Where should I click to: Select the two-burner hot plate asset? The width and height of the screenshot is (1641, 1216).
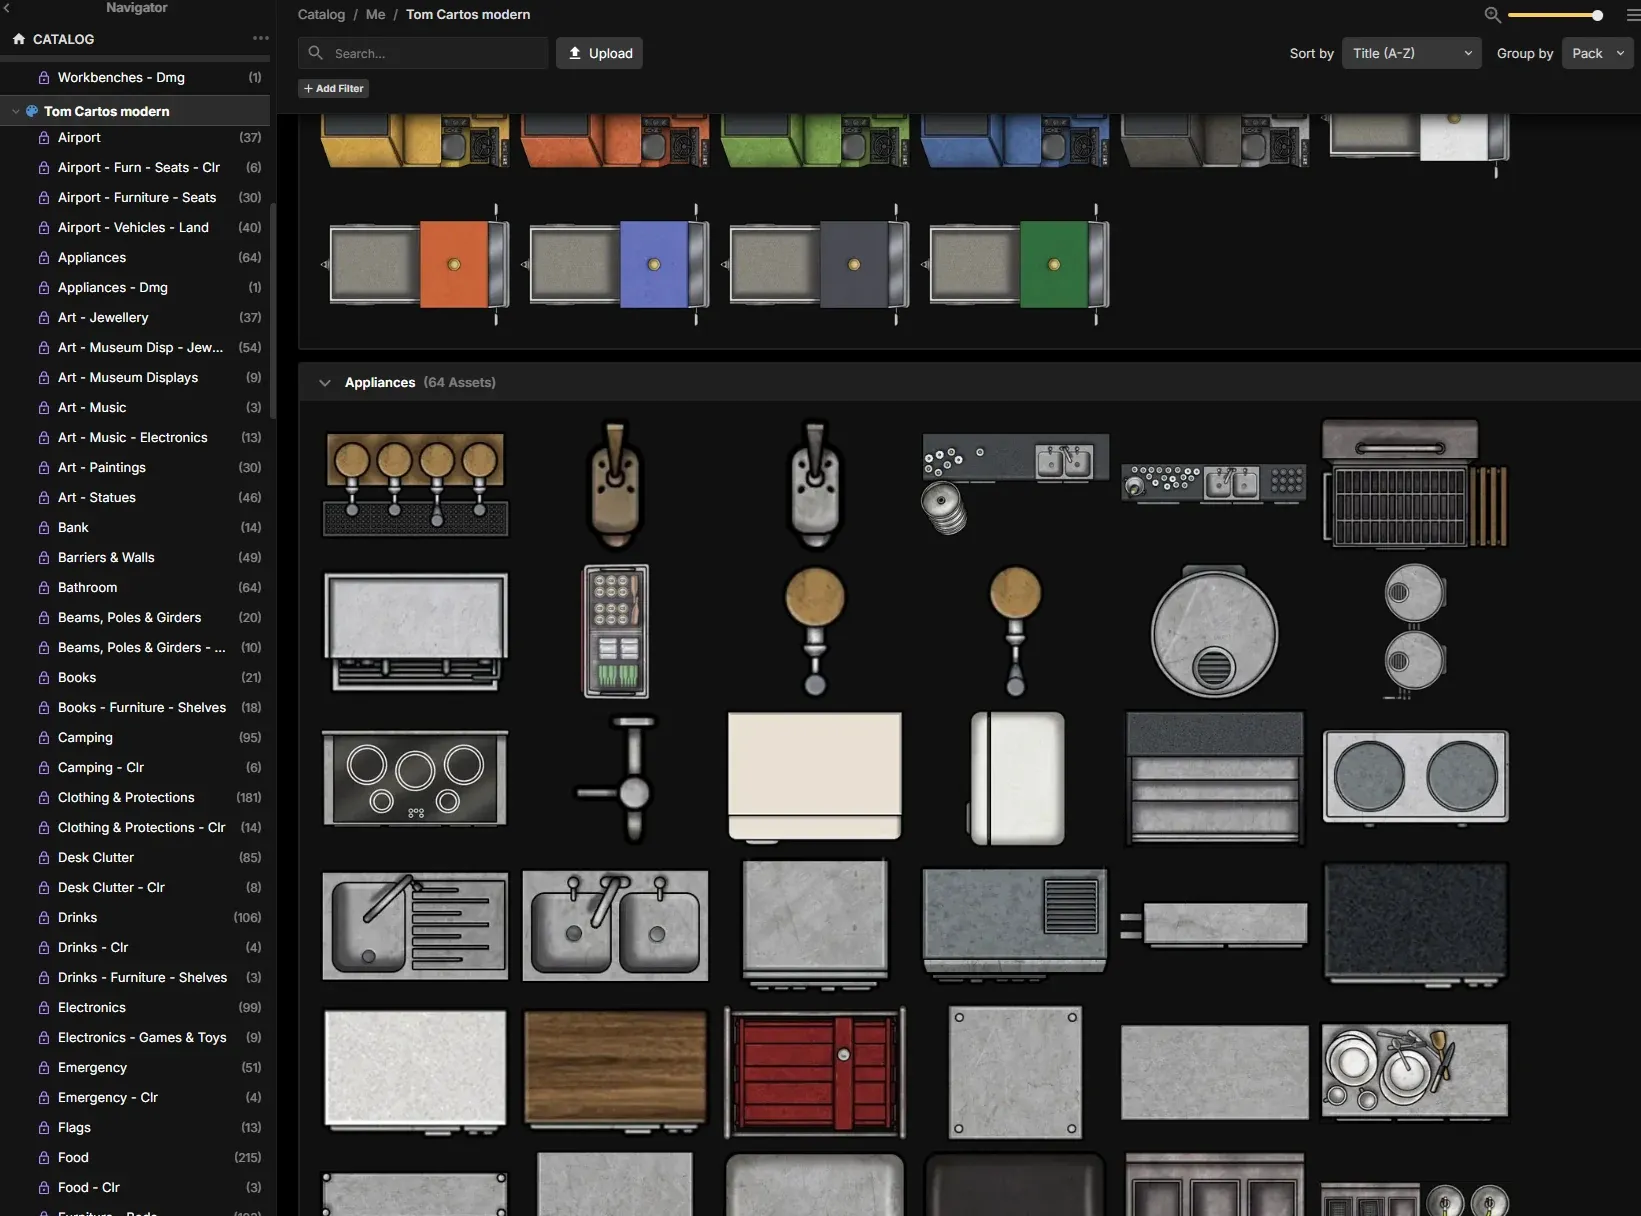[x=1415, y=778]
